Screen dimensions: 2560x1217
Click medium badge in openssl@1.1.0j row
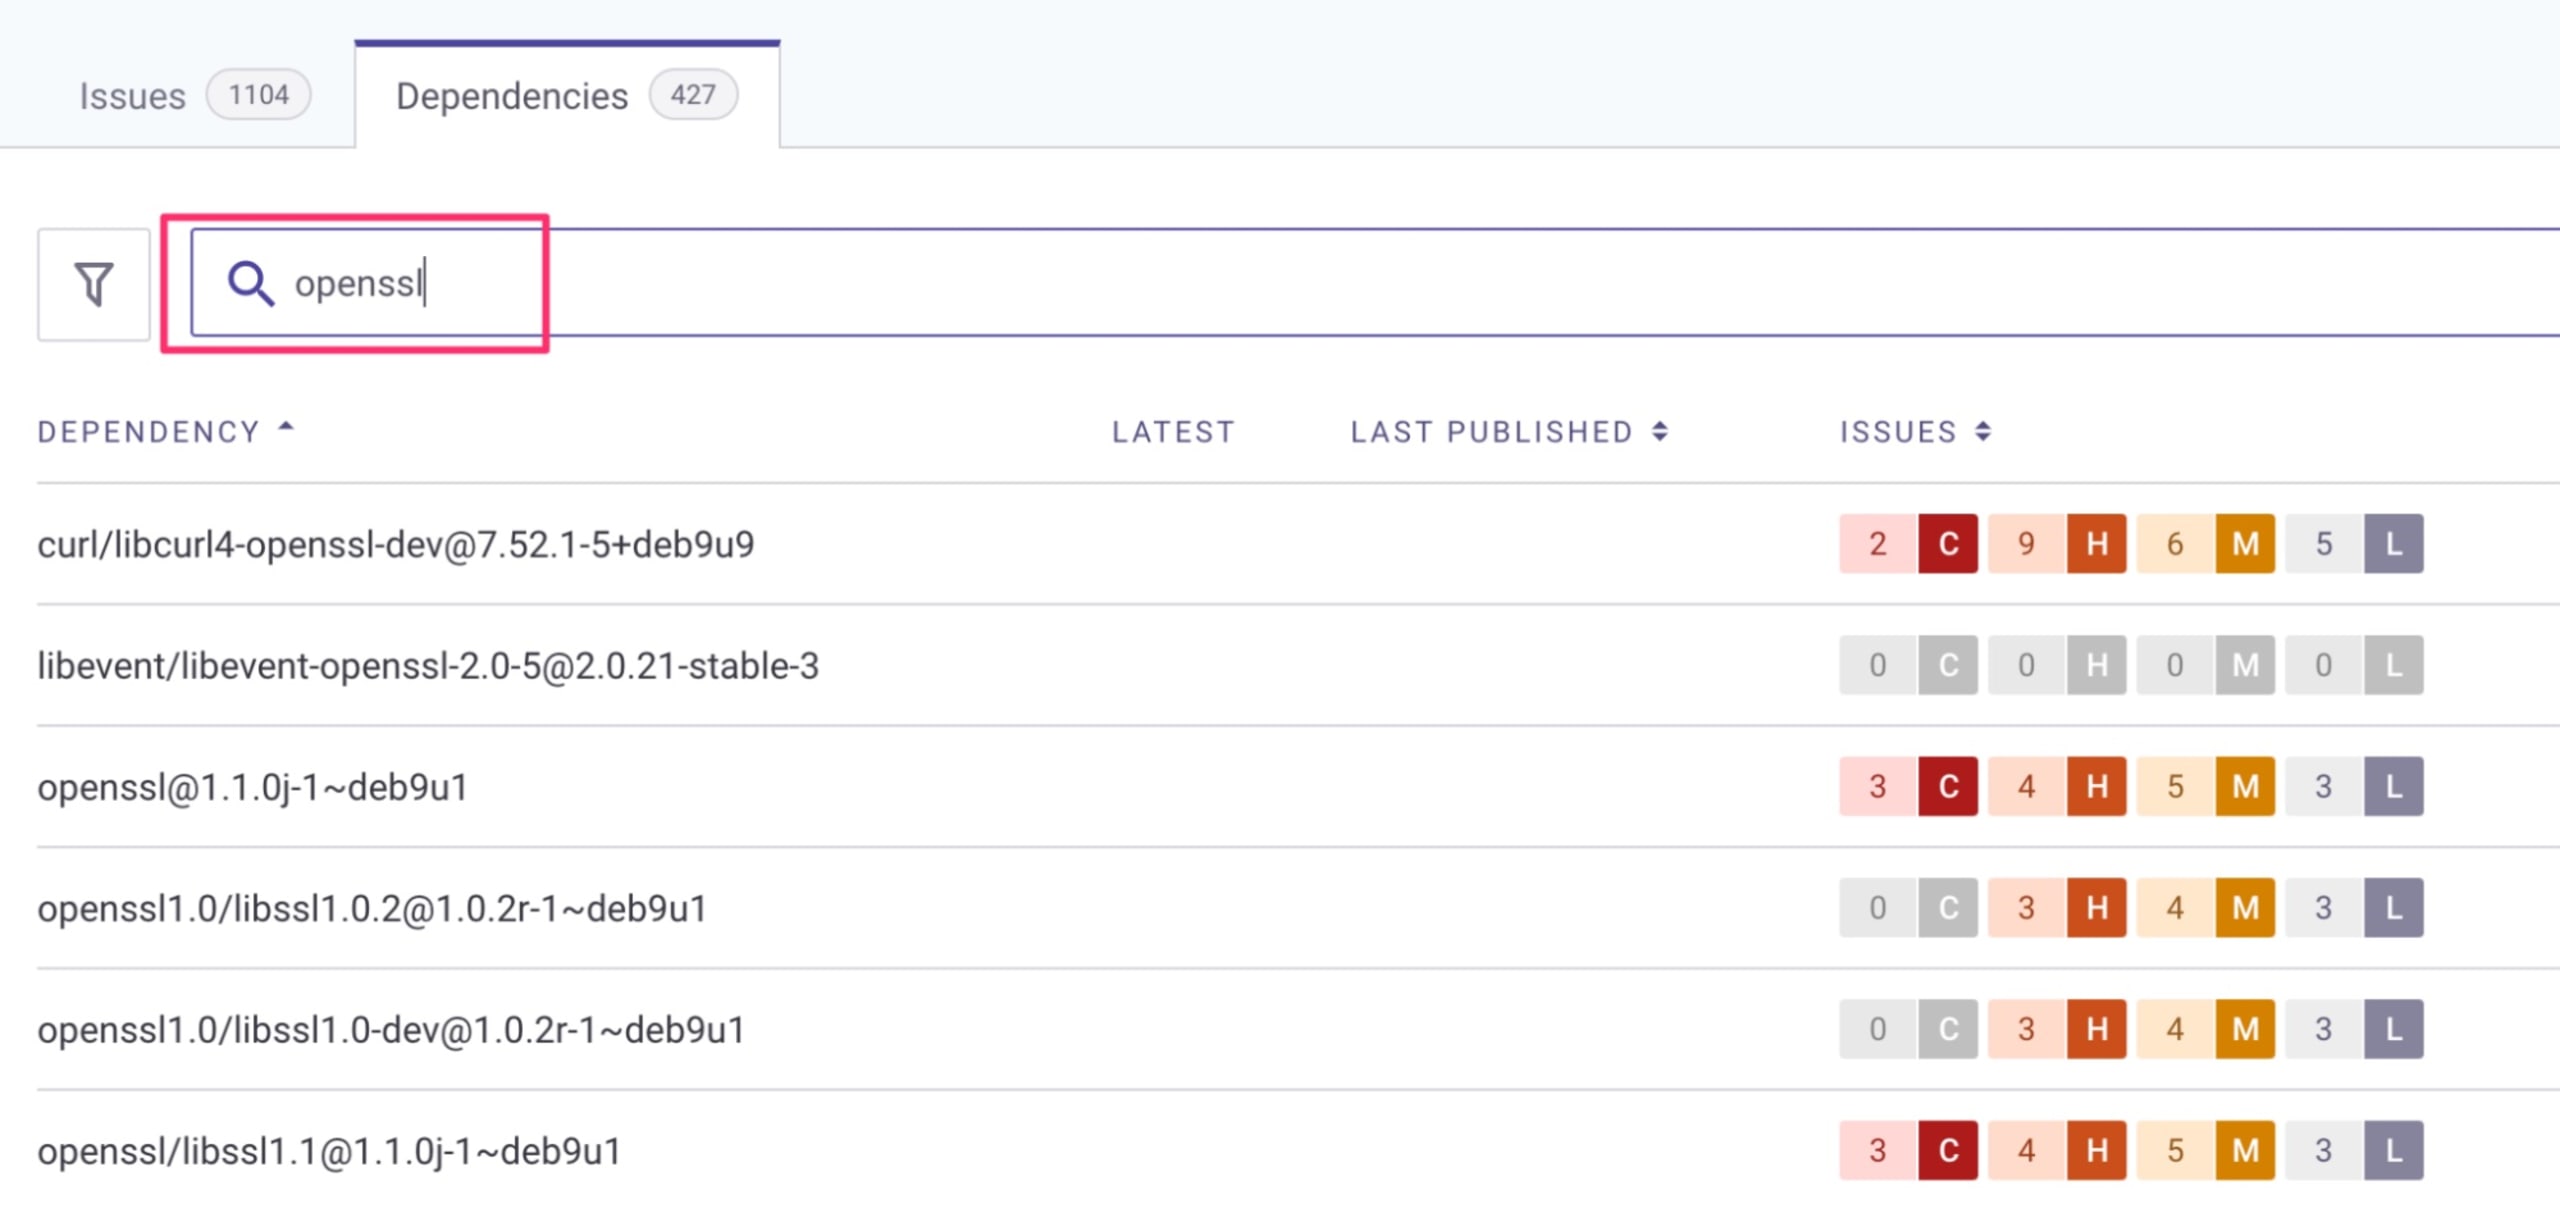(x=2245, y=786)
